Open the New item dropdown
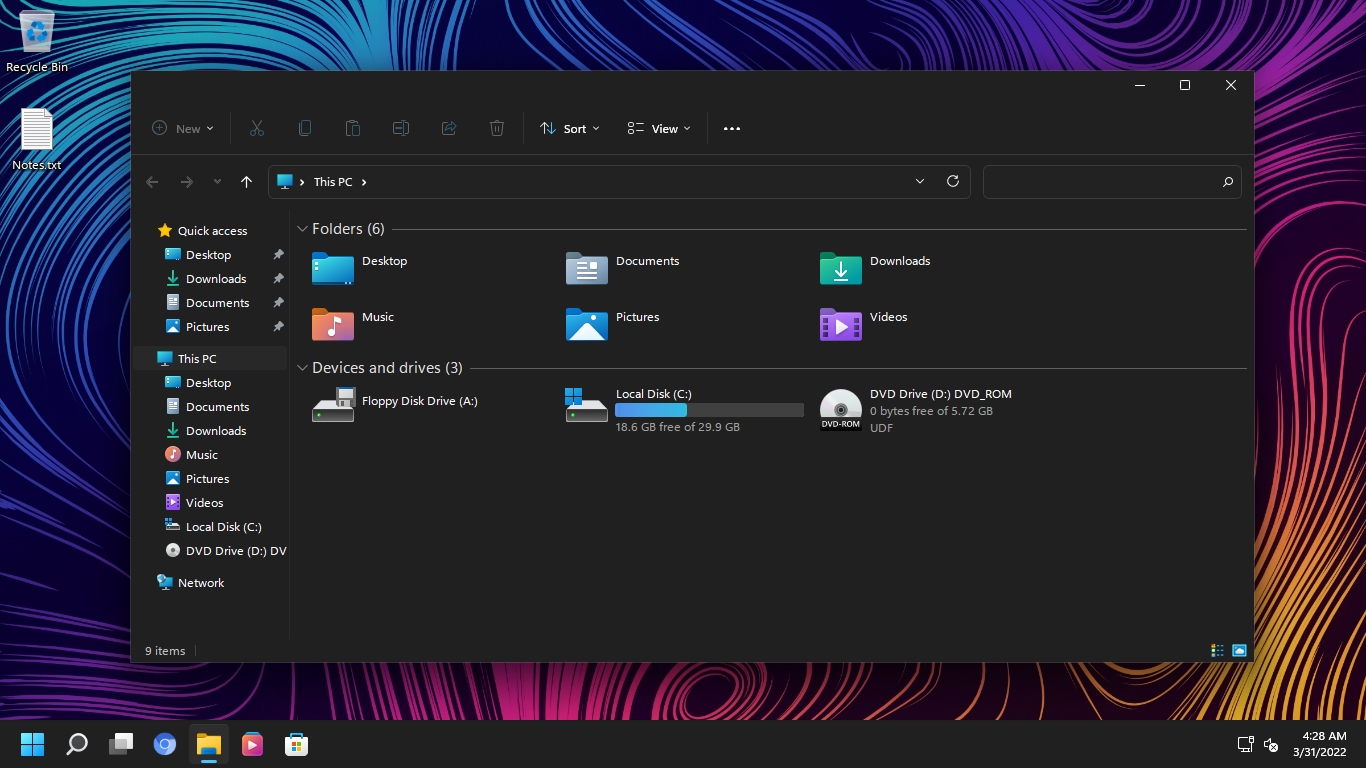1366x768 pixels. (x=183, y=128)
